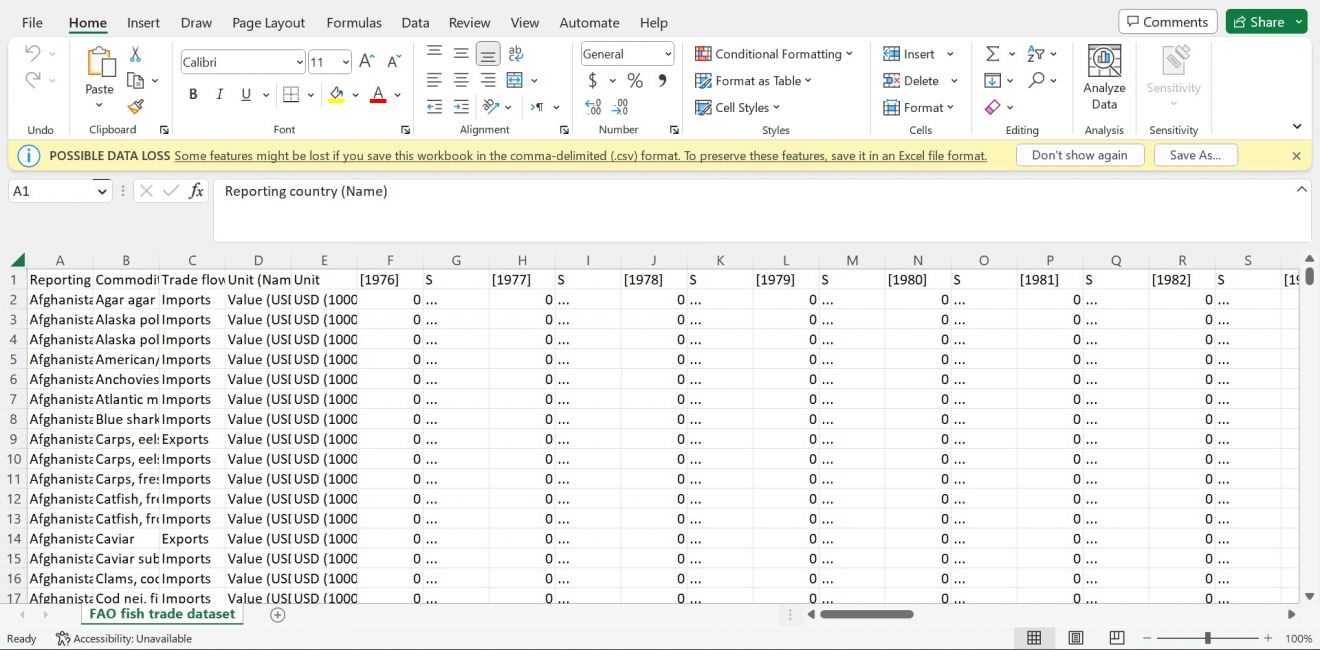Switch to the Formulas ribbon tab
This screenshot has height=650, width=1320.
[x=353, y=22]
